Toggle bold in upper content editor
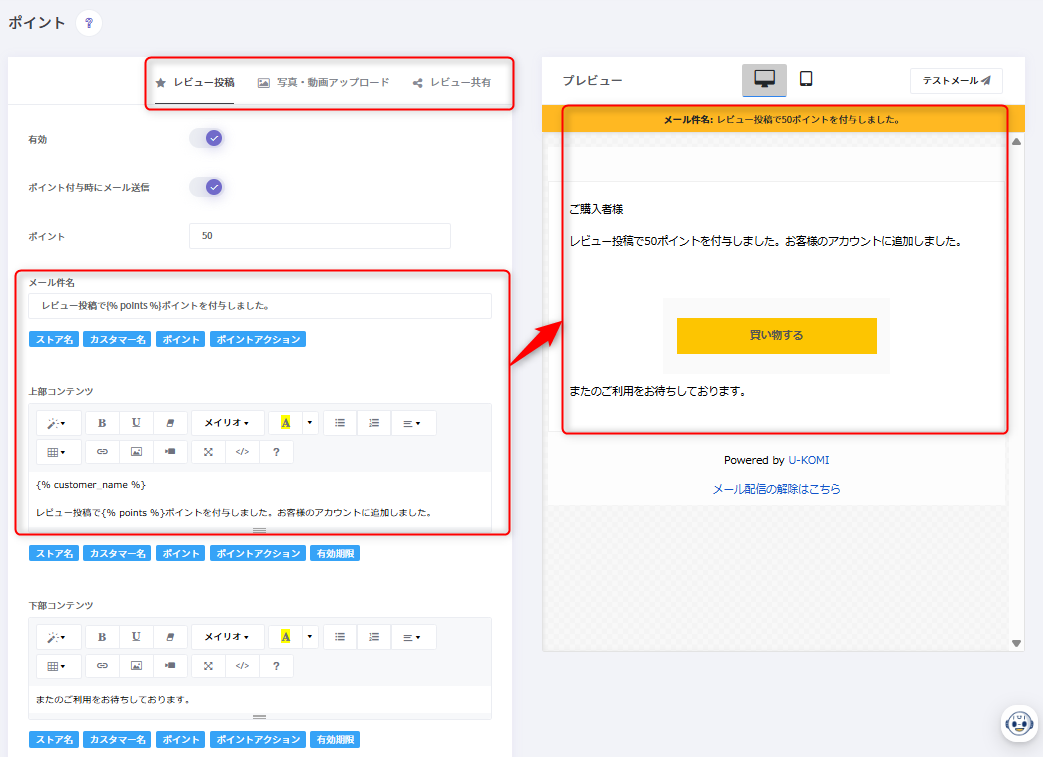The height and width of the screenshot is (757, 1043). pos(102,423)
